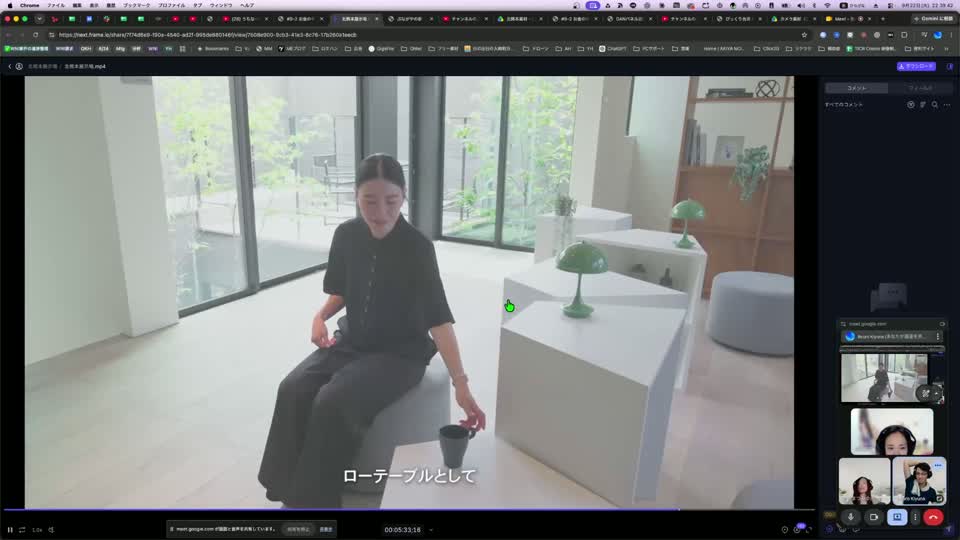Open the 1.0x playback speed menu
The height and width of the screenshot is (540, 960).
[37, 530]
